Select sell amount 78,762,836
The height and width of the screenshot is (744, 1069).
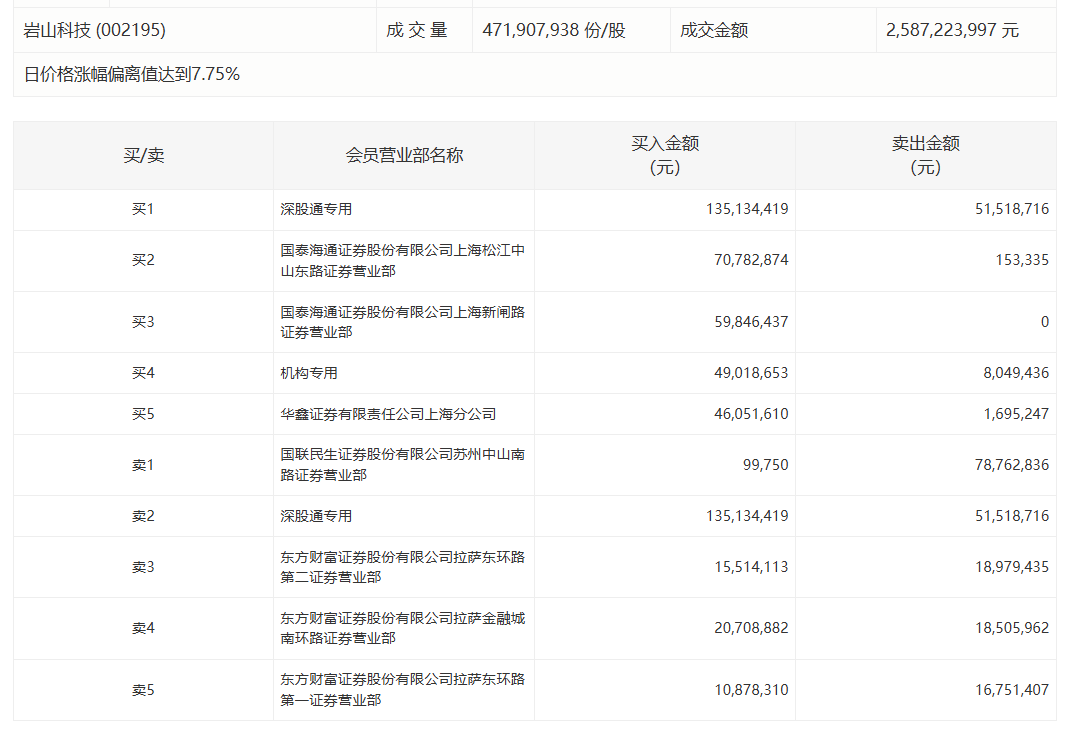pyautogui.click(x=1012, y=465)
